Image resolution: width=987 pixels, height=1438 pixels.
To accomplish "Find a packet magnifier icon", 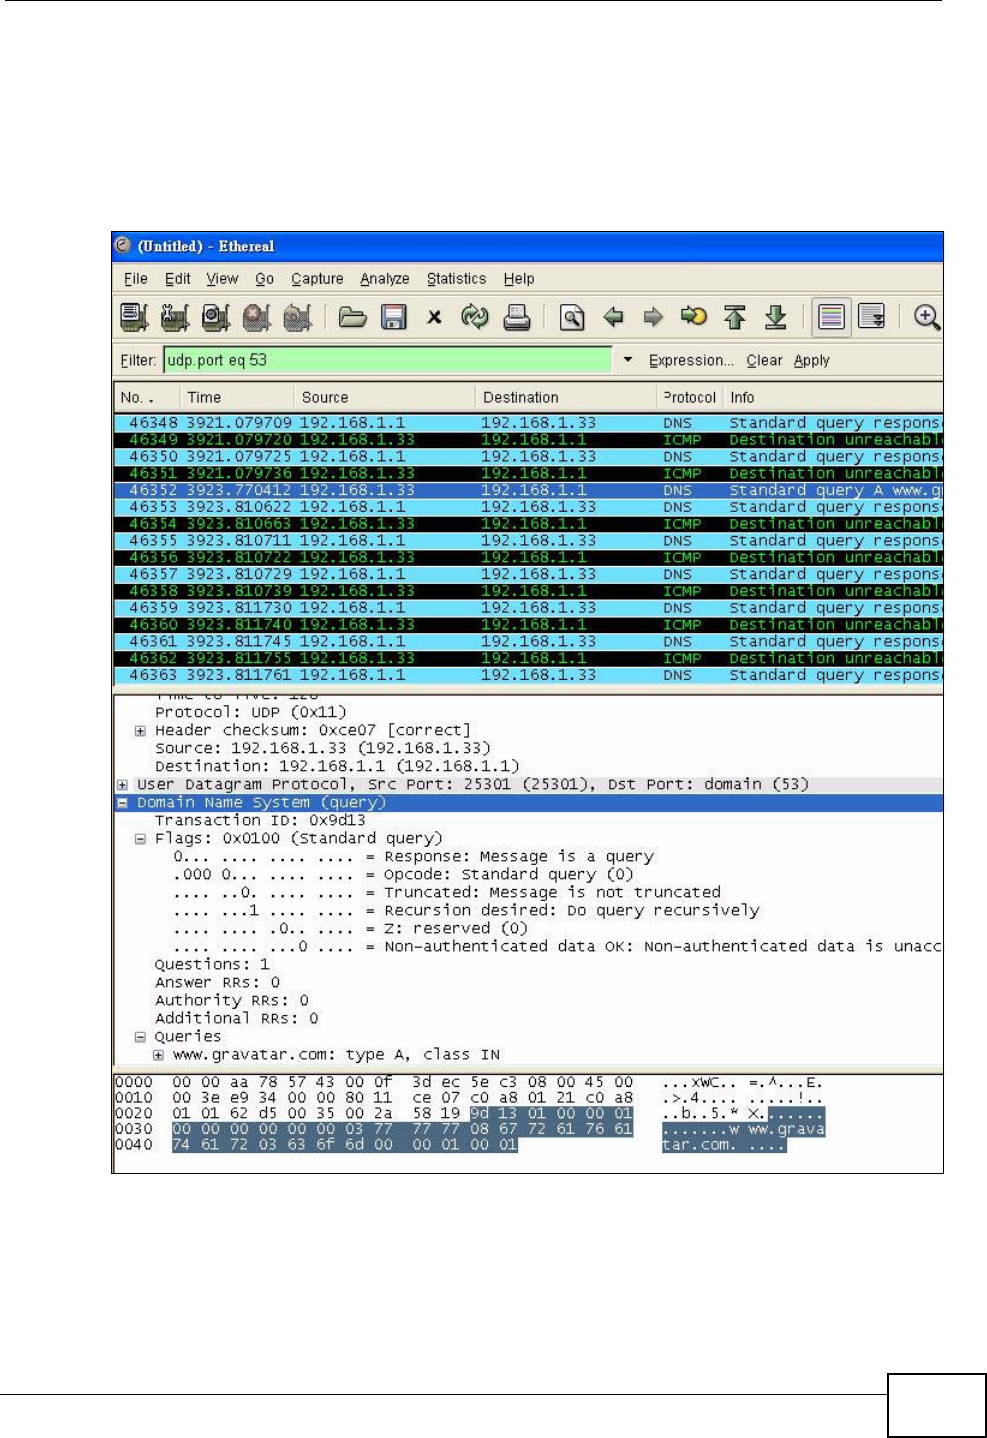I will pos(572,318).
